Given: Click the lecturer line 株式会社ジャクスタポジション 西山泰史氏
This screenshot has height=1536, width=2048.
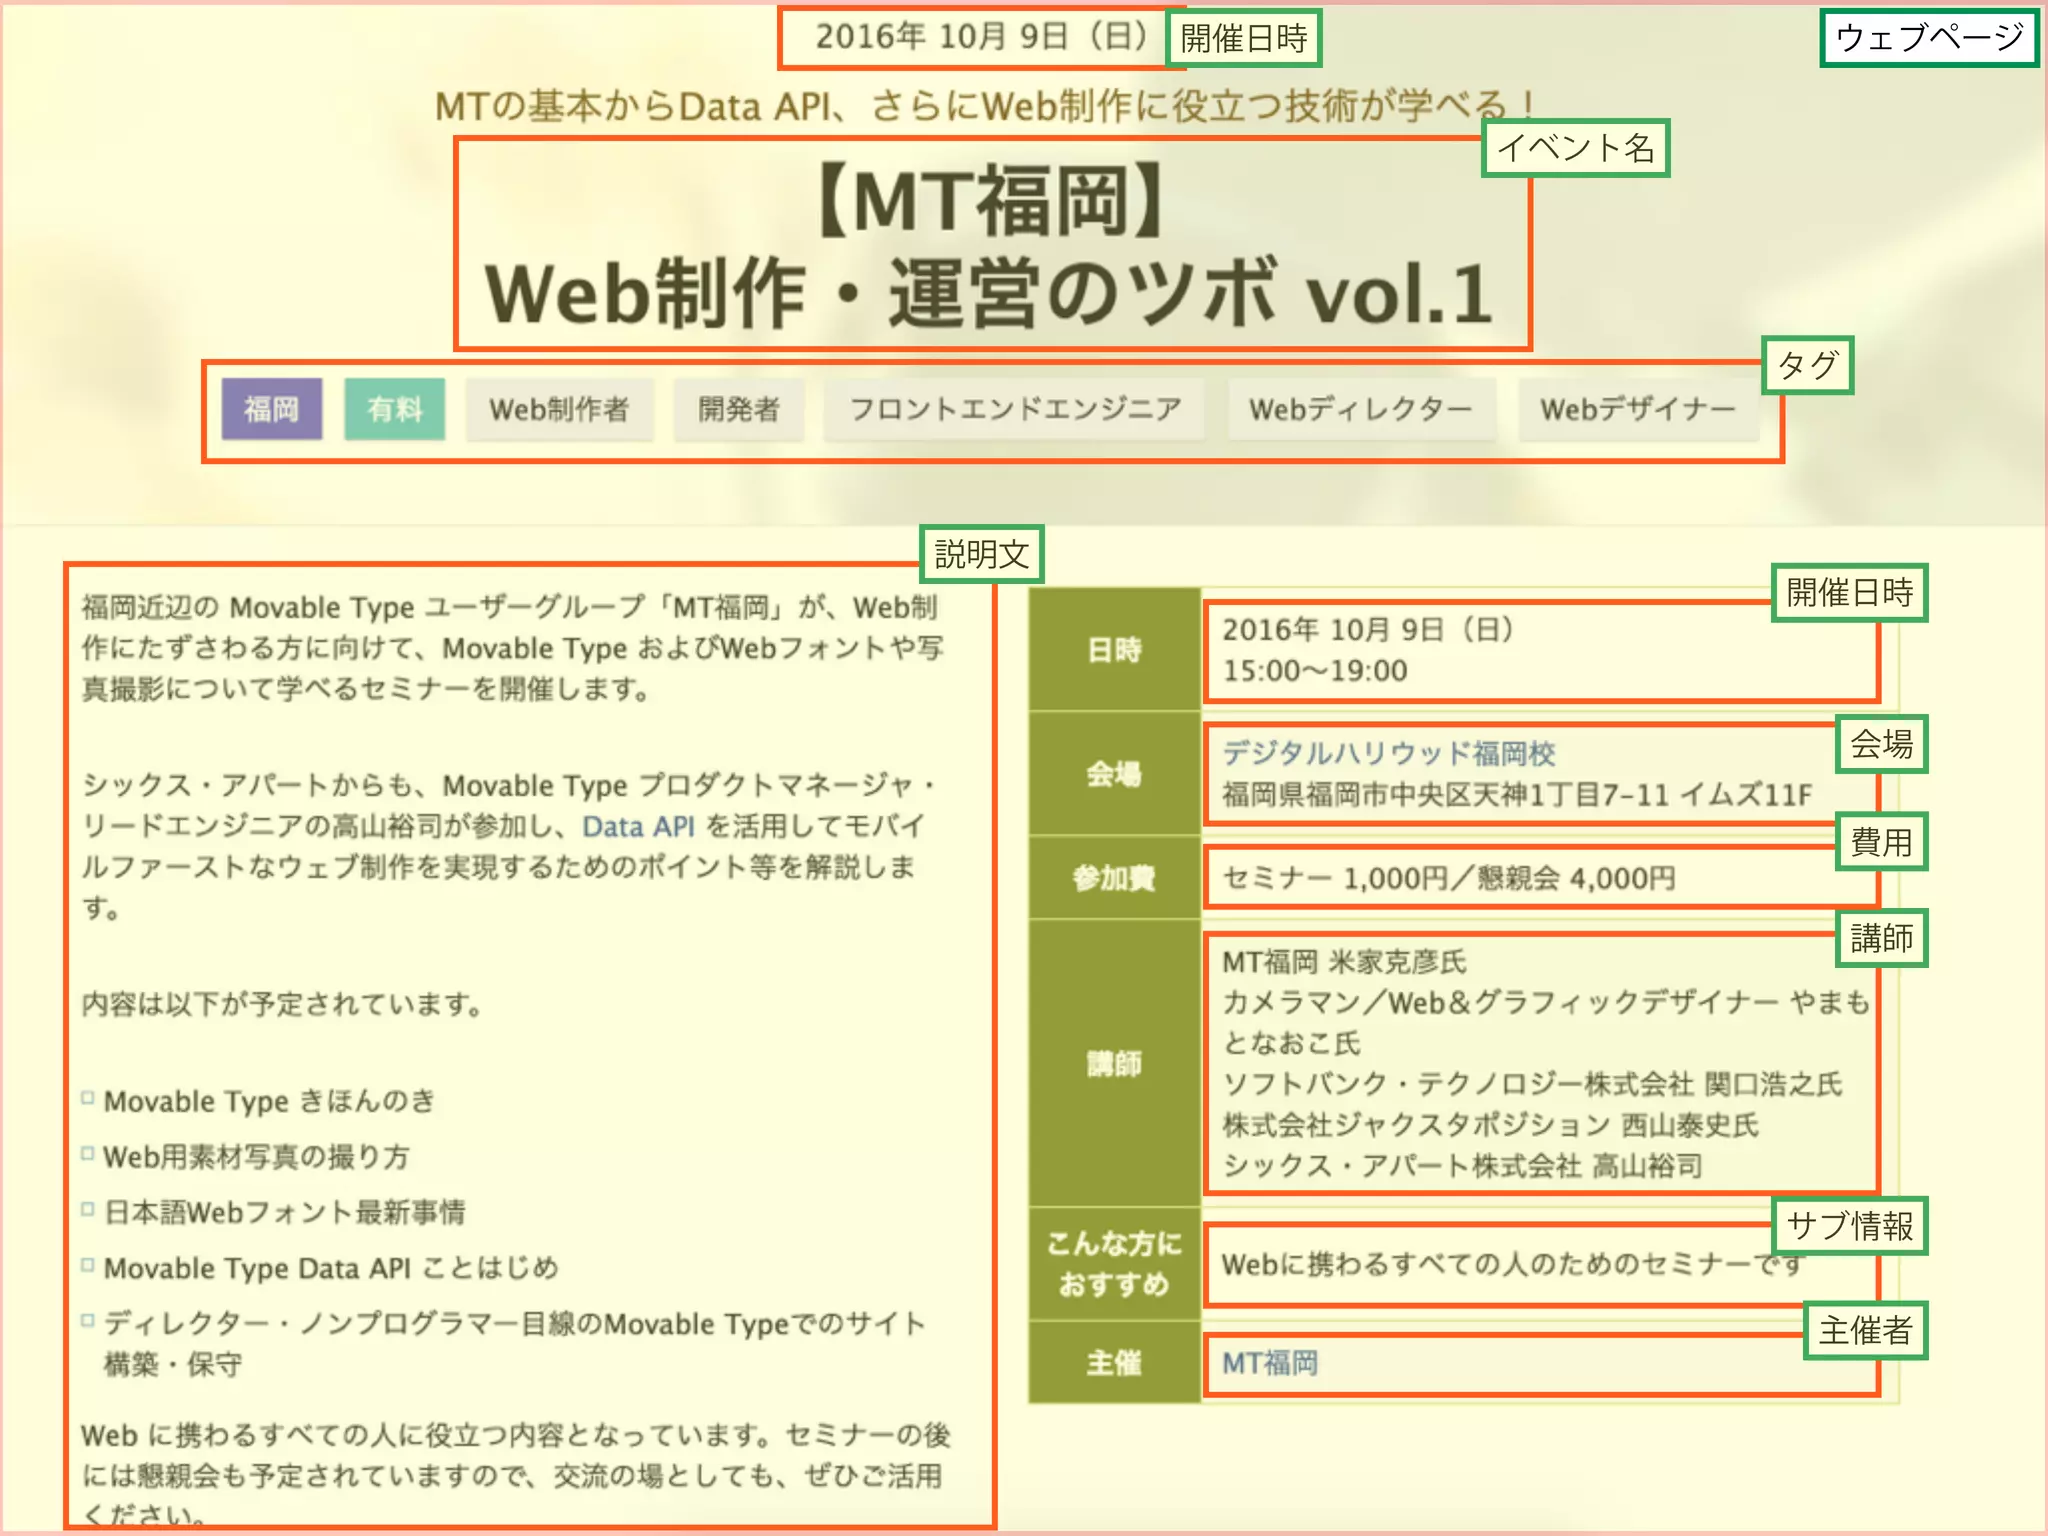Looking at the screenshot, I should click(1490, 1125).
